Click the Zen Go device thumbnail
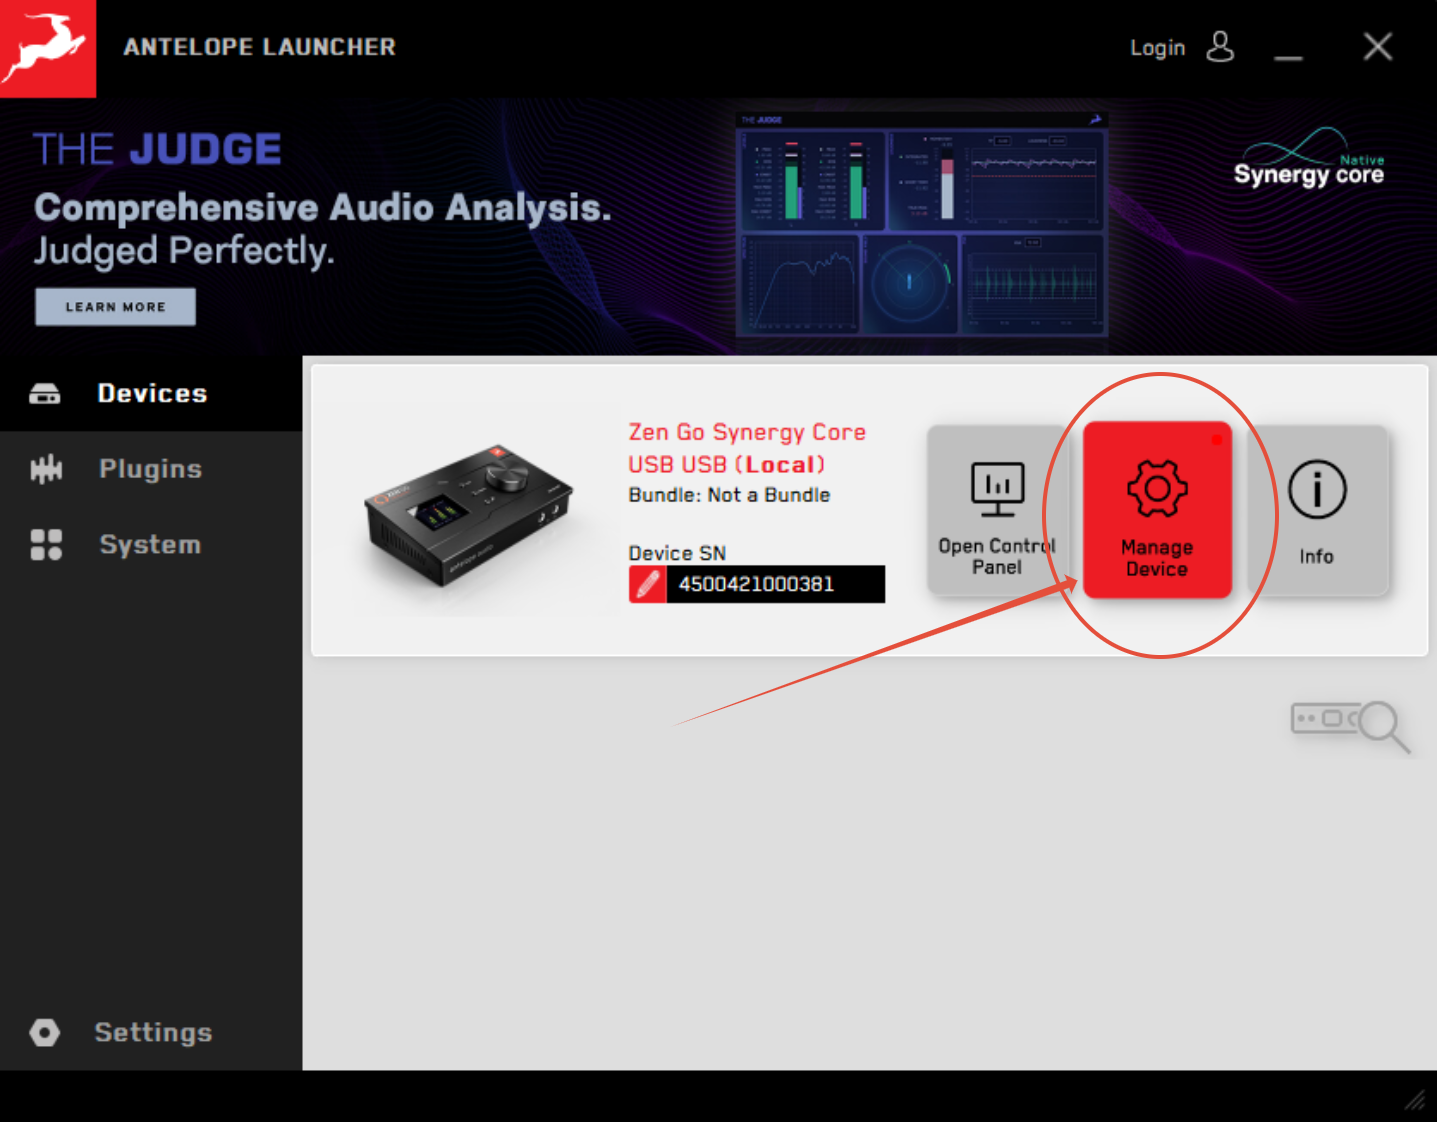Screen dimensions: 1437x1122 point(468,515)
